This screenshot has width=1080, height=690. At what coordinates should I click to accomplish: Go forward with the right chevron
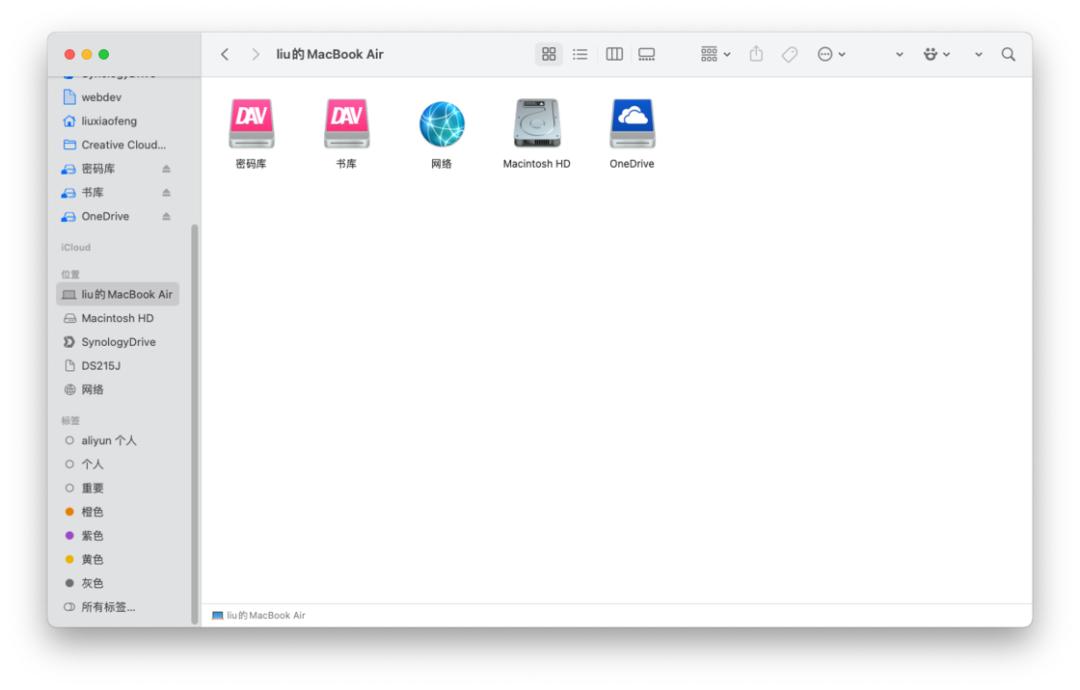coord(256,54)
